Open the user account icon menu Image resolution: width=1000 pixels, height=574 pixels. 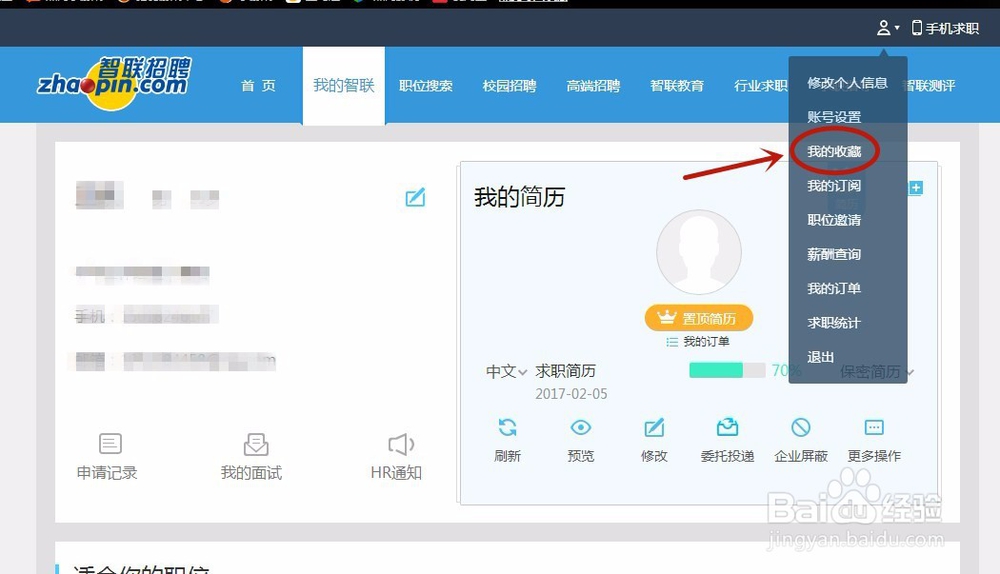click(x=888, y=28)
